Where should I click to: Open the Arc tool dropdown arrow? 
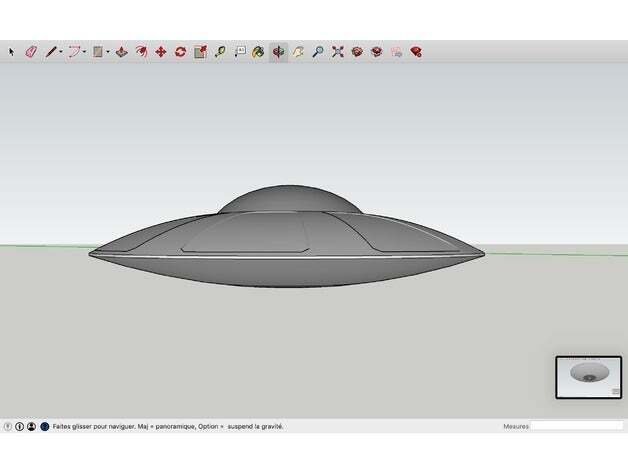85,51
